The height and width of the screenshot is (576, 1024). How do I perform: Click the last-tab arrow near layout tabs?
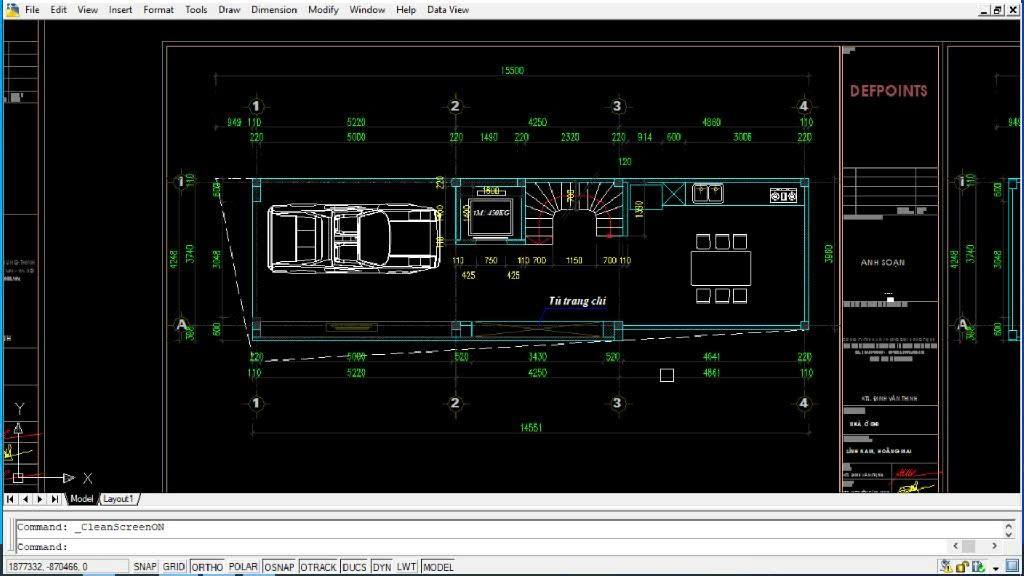52,498
